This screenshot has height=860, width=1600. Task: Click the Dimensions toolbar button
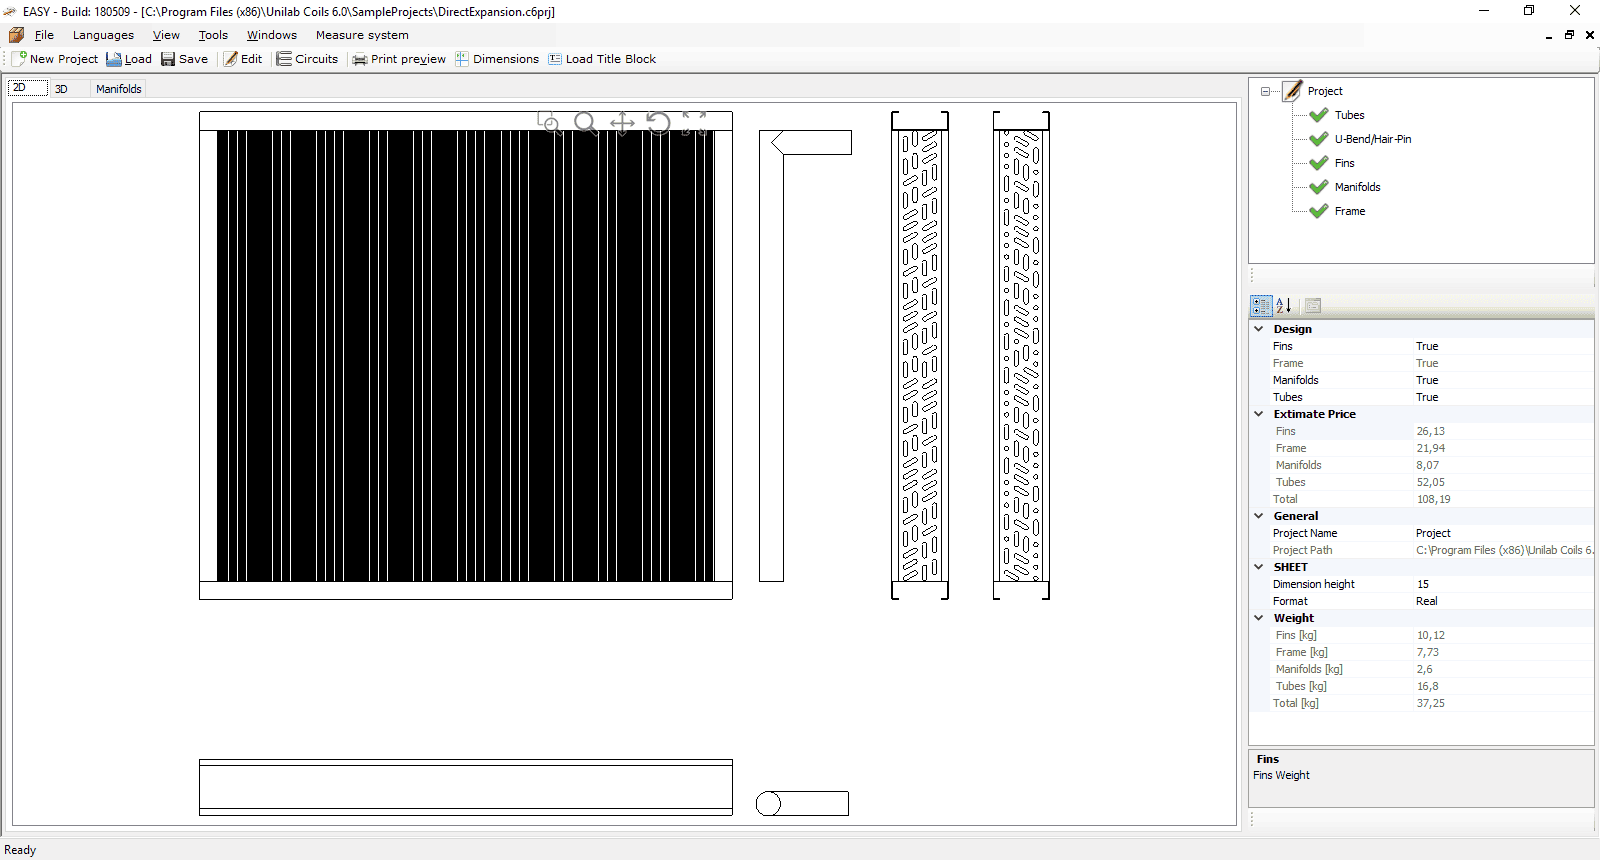tap(497, 59)
